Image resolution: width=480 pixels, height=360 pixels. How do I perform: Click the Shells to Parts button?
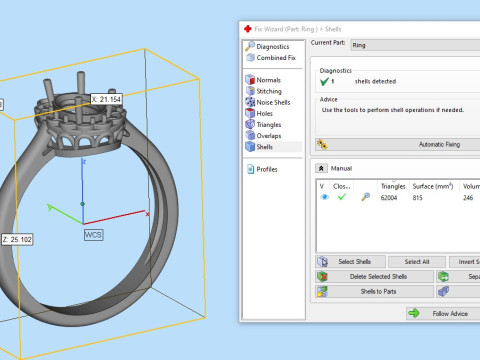pyautogui.click(x=375, y=291)
